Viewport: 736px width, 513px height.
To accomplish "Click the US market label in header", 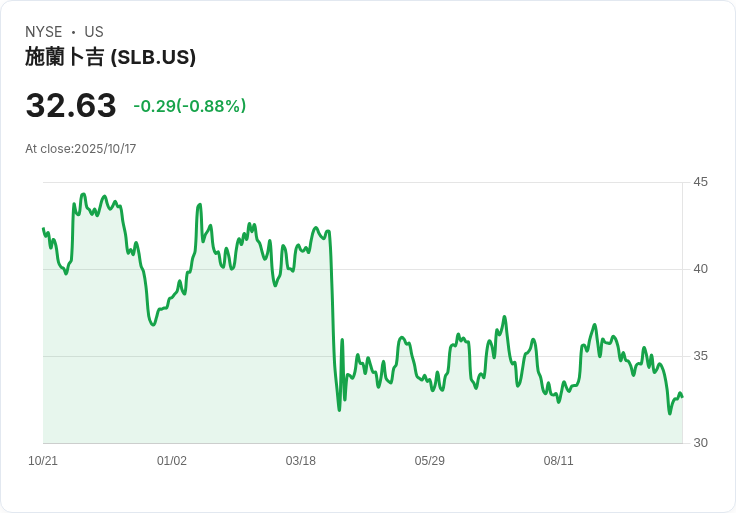I will pos(94,32).
